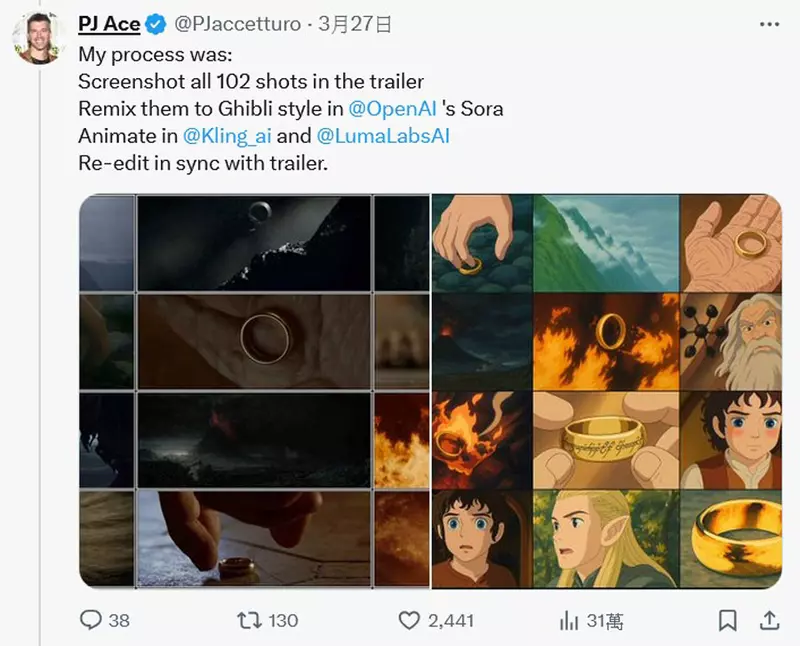This screenshot has width=800, height=646.
Task: Click the reply comment icon
Action: point(91,620)
